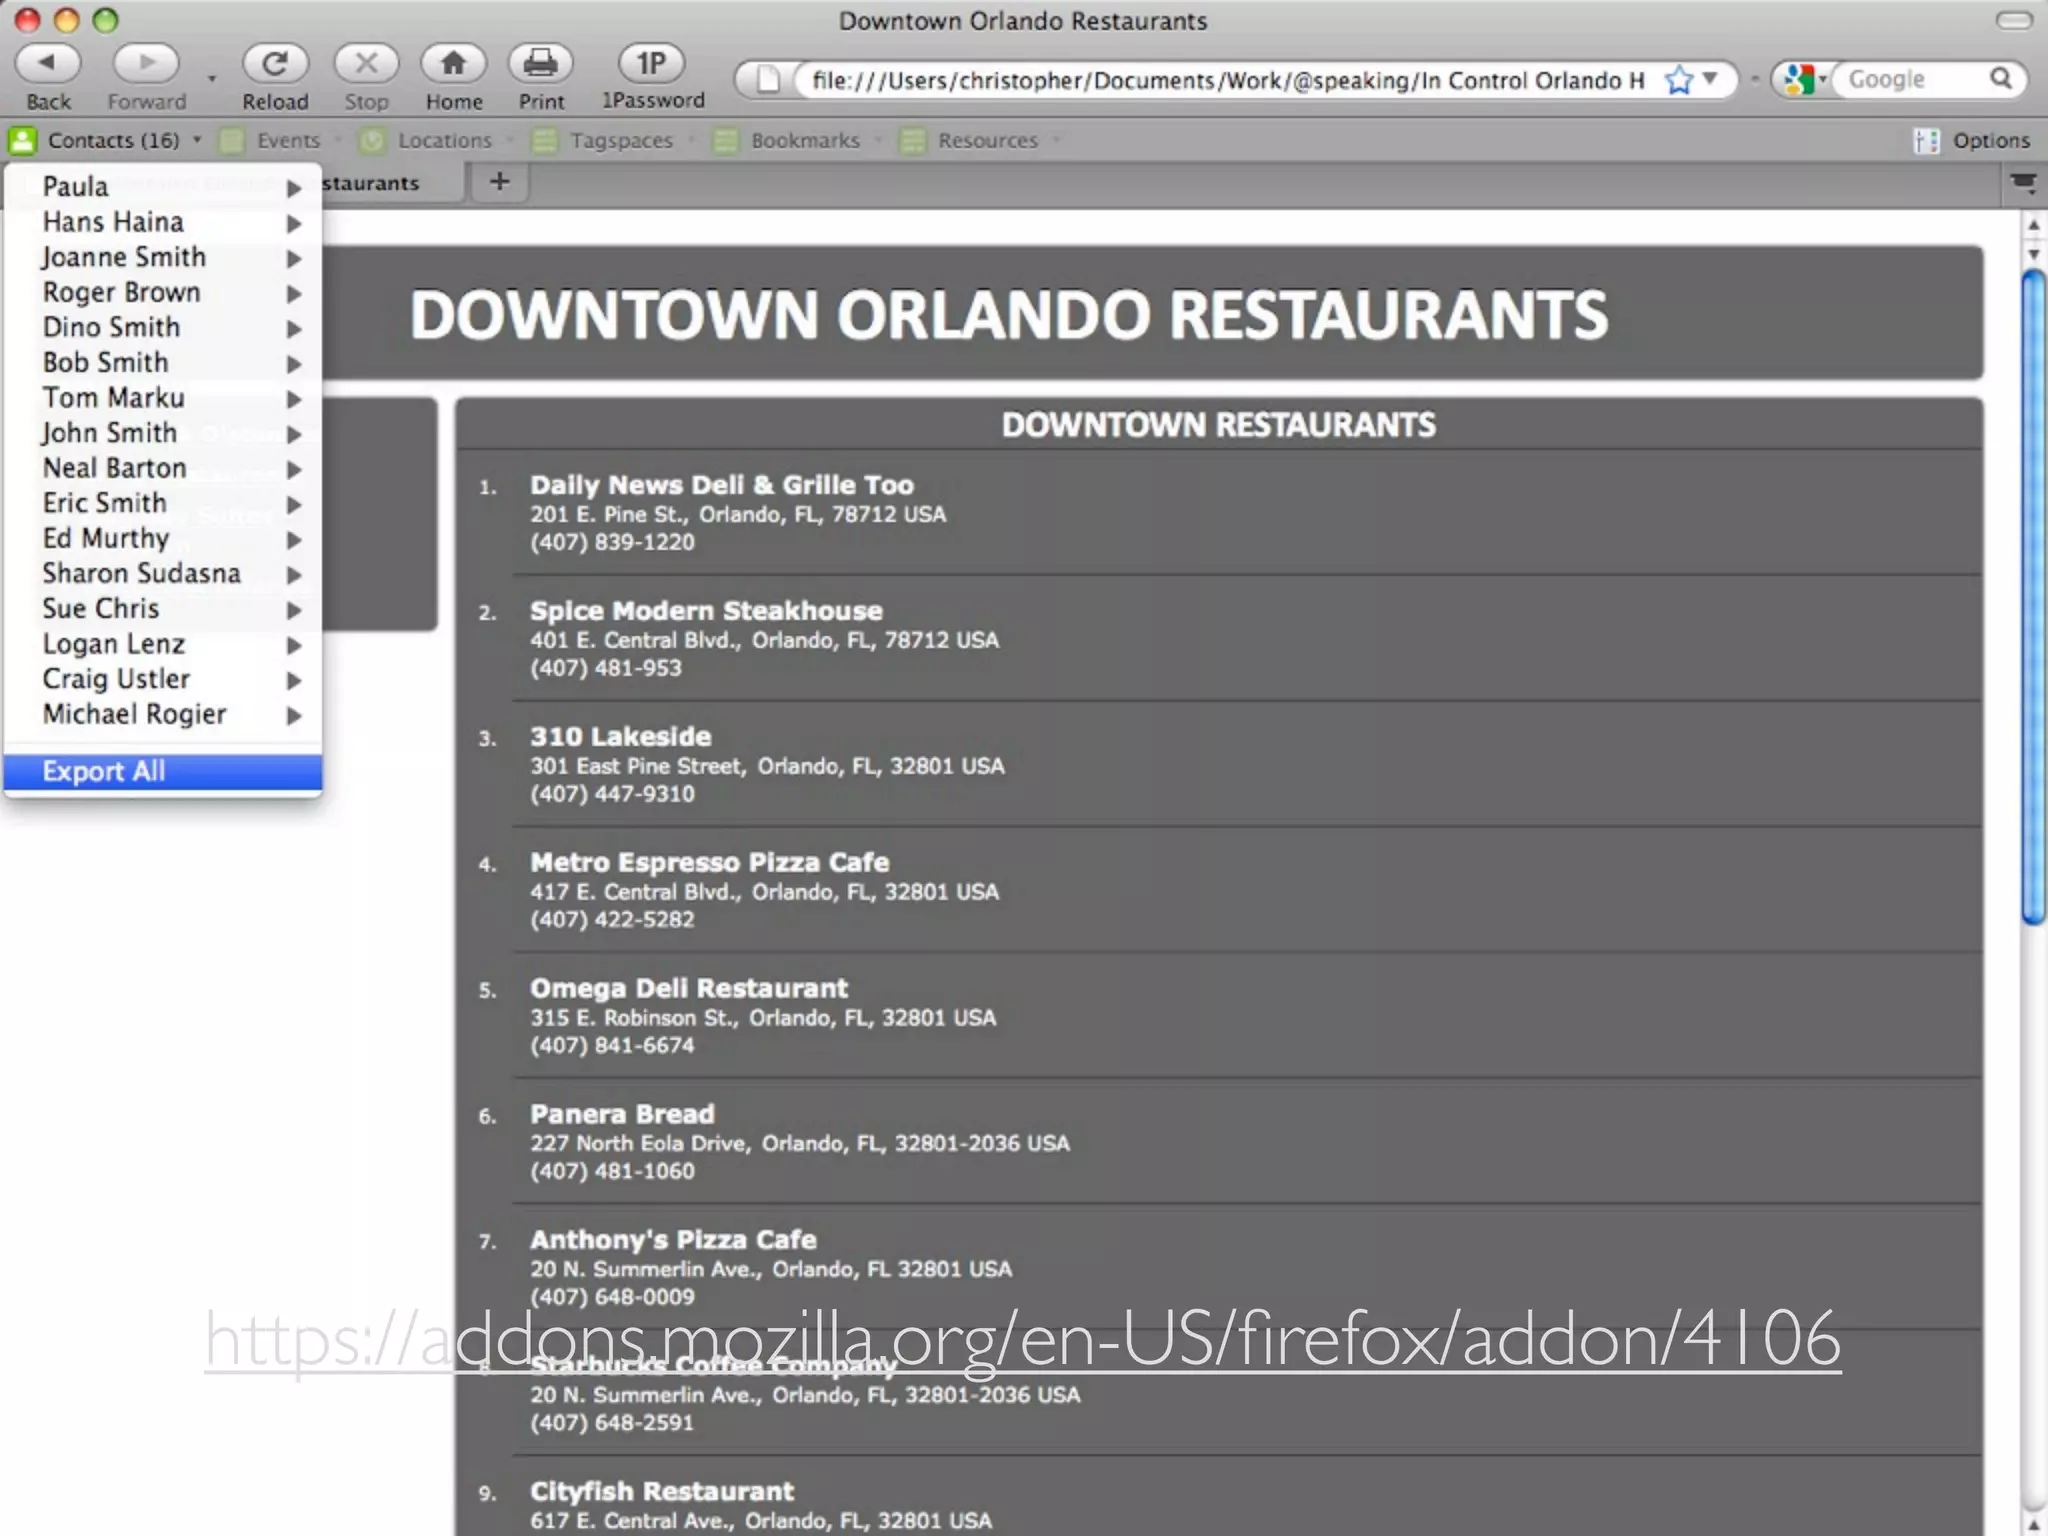Click the Options icon in Operator toolbar
The image size is (2048, 1536).
(1925, 141)
